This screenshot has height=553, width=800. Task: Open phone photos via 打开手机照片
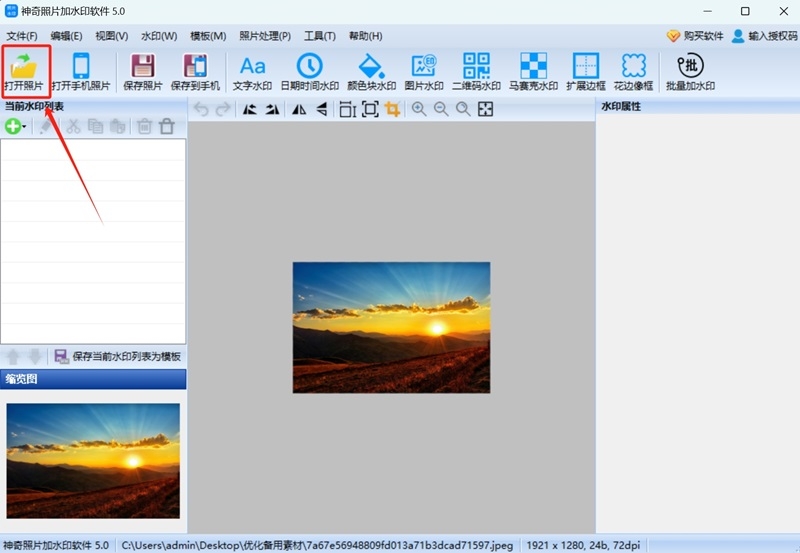coord(81,71)
